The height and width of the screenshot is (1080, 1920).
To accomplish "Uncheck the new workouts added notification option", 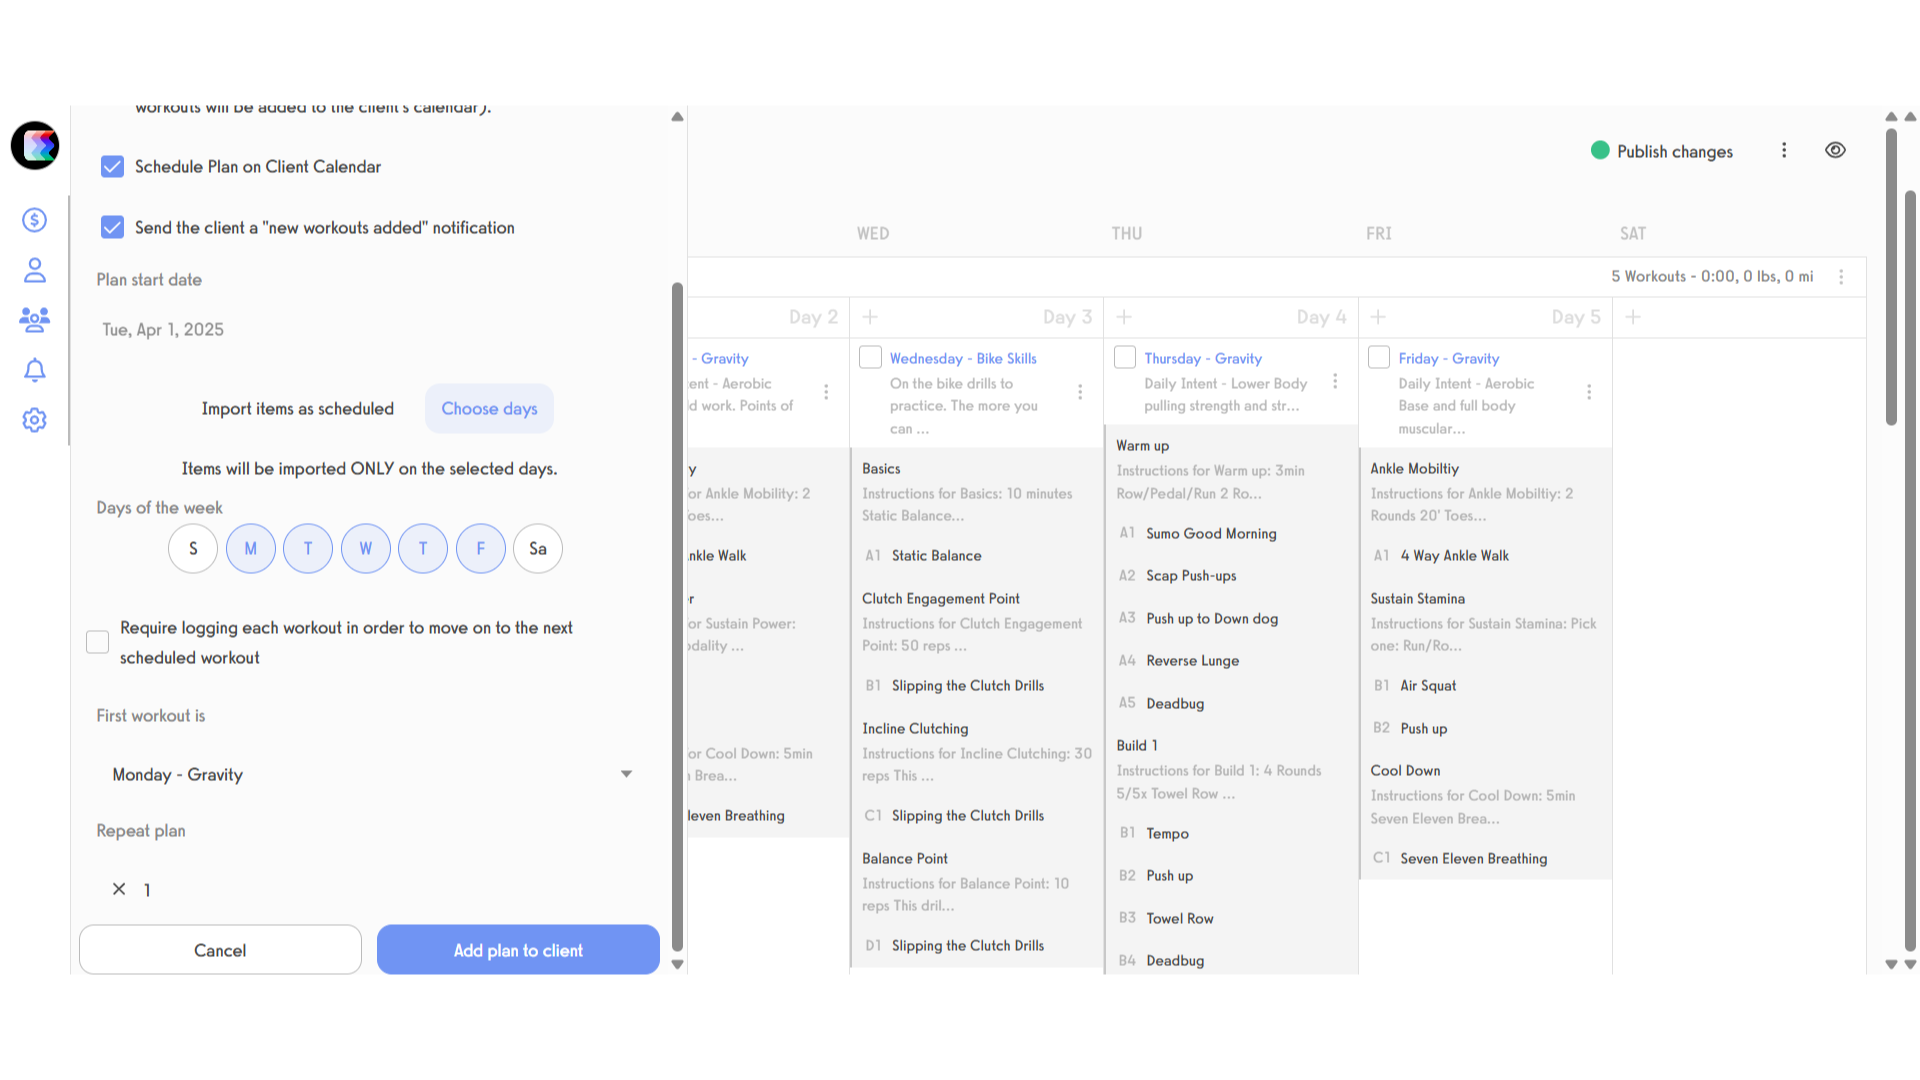I will (x=112, y=227).
